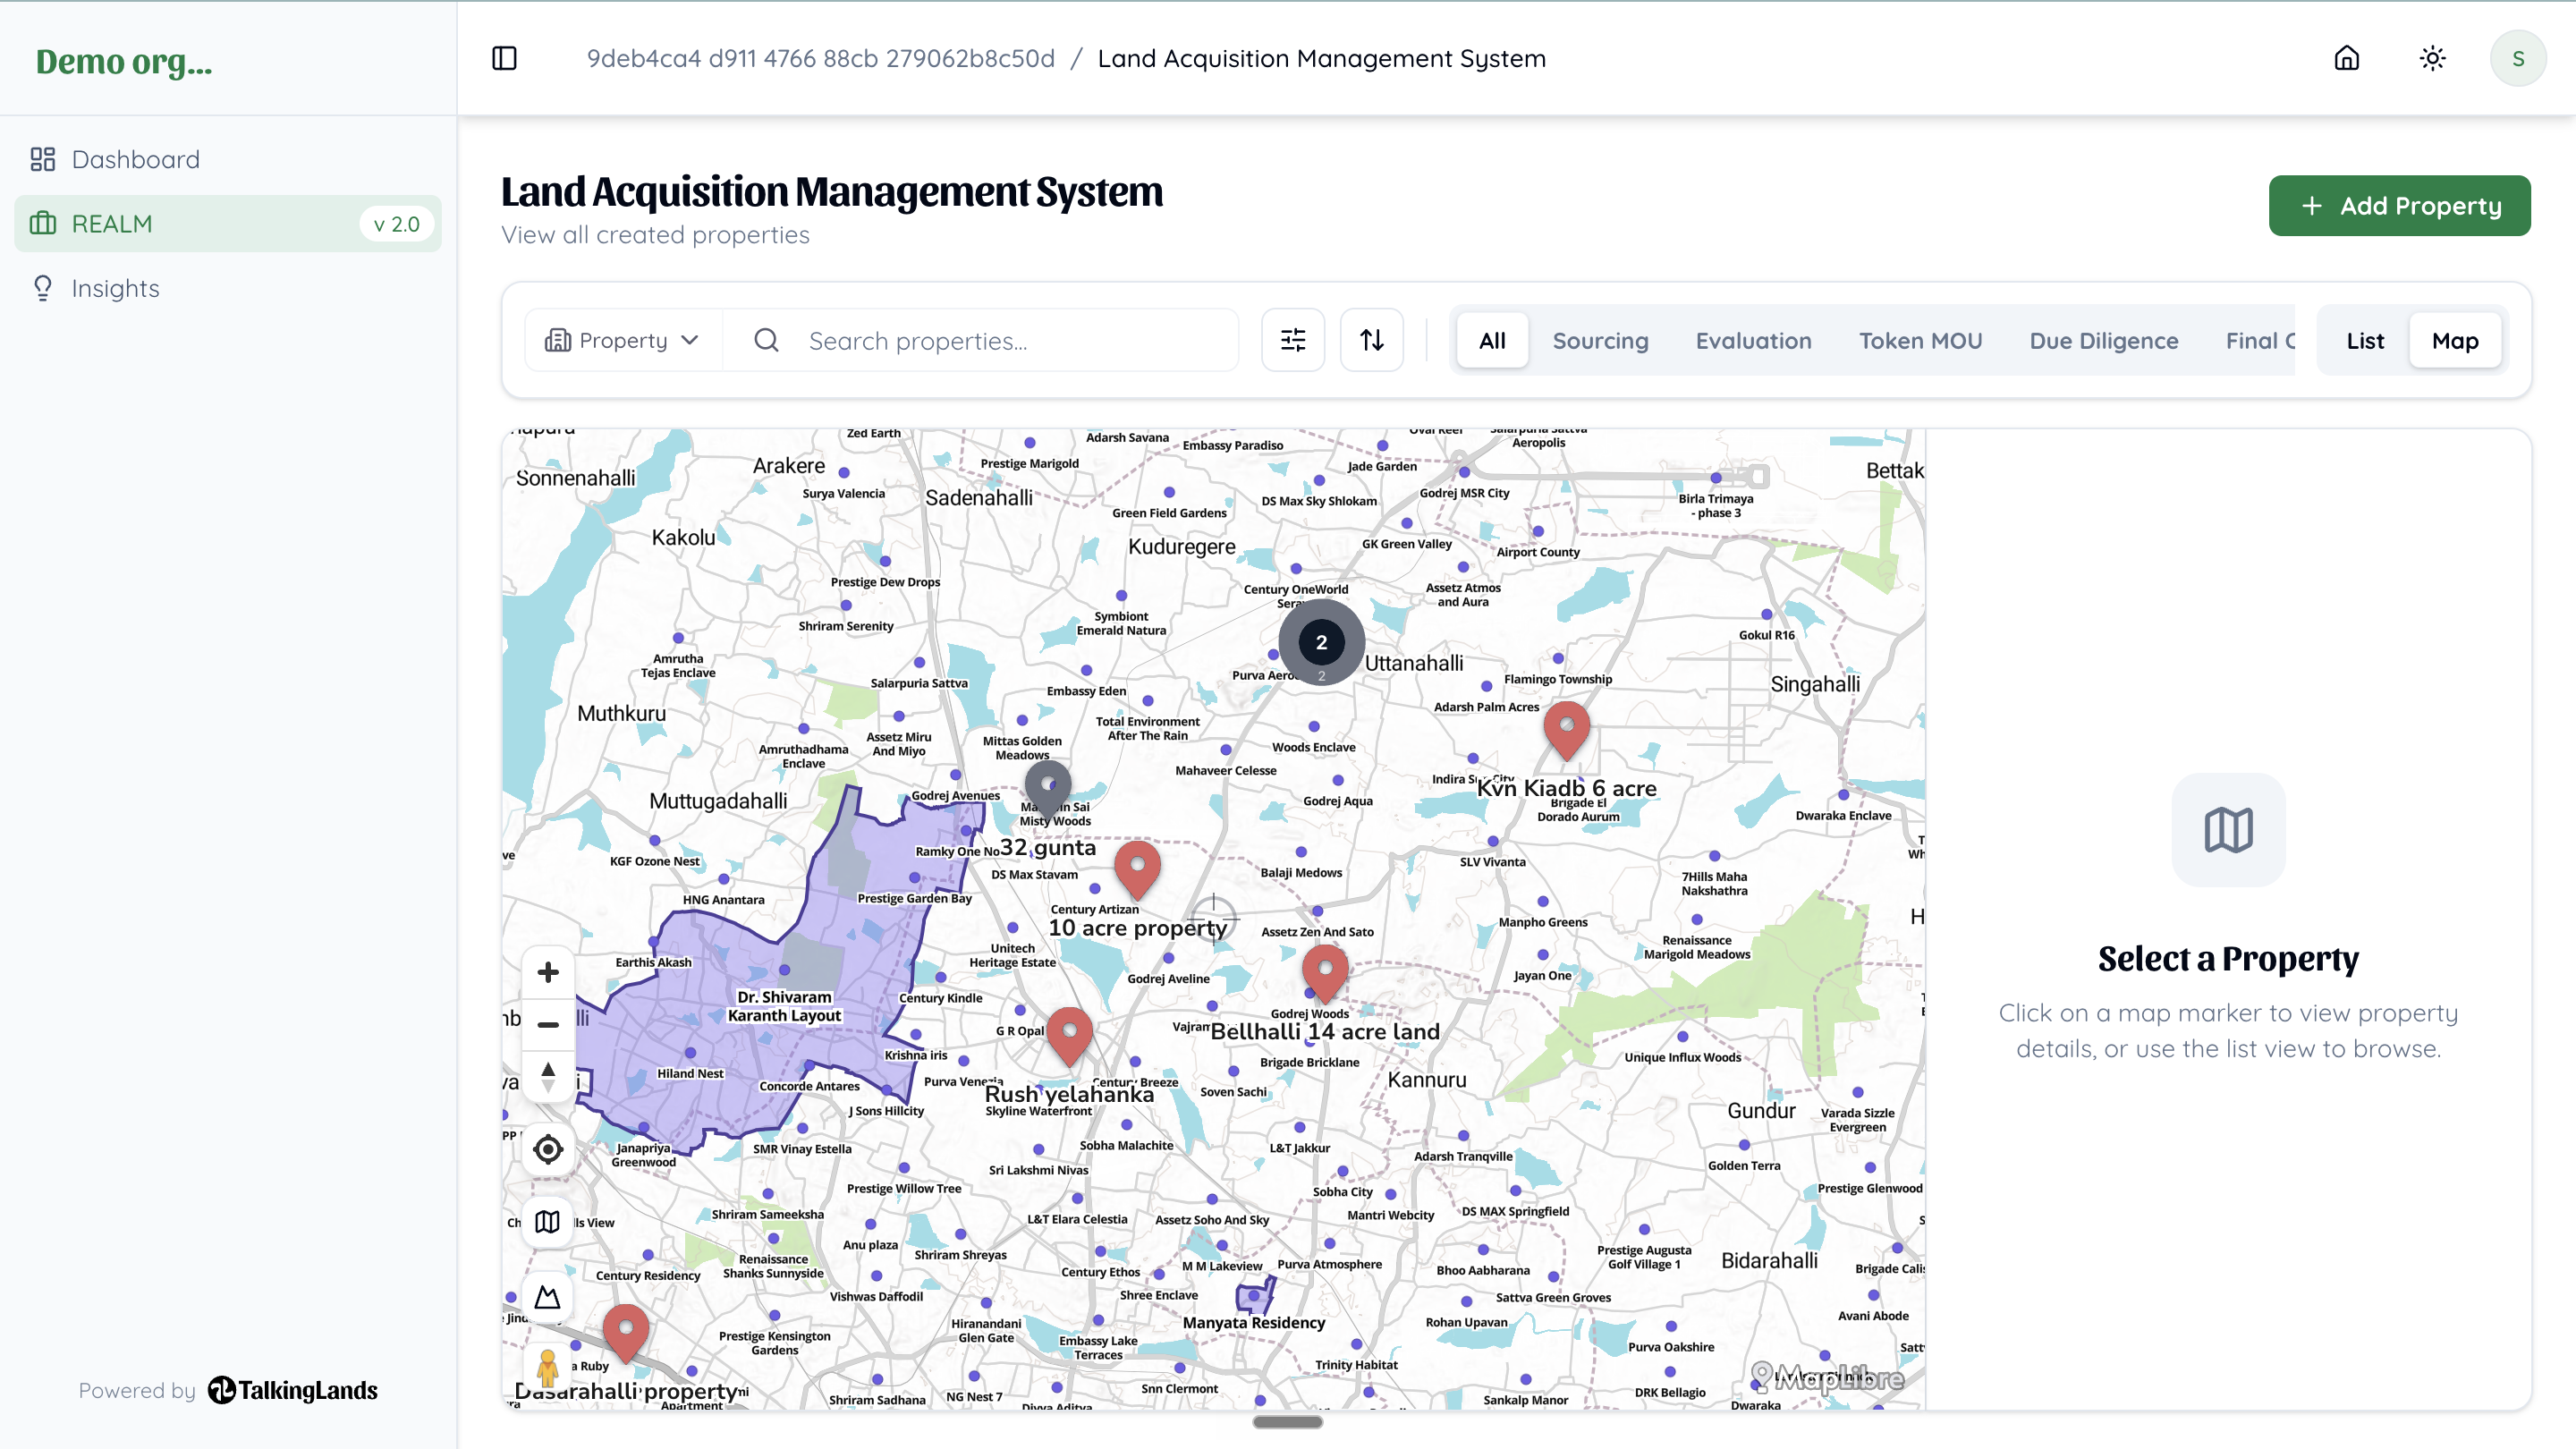The height and width of the screenshot is (1449, 2576).
Task: Switch to List view
Action: [x=2365, y=340]
